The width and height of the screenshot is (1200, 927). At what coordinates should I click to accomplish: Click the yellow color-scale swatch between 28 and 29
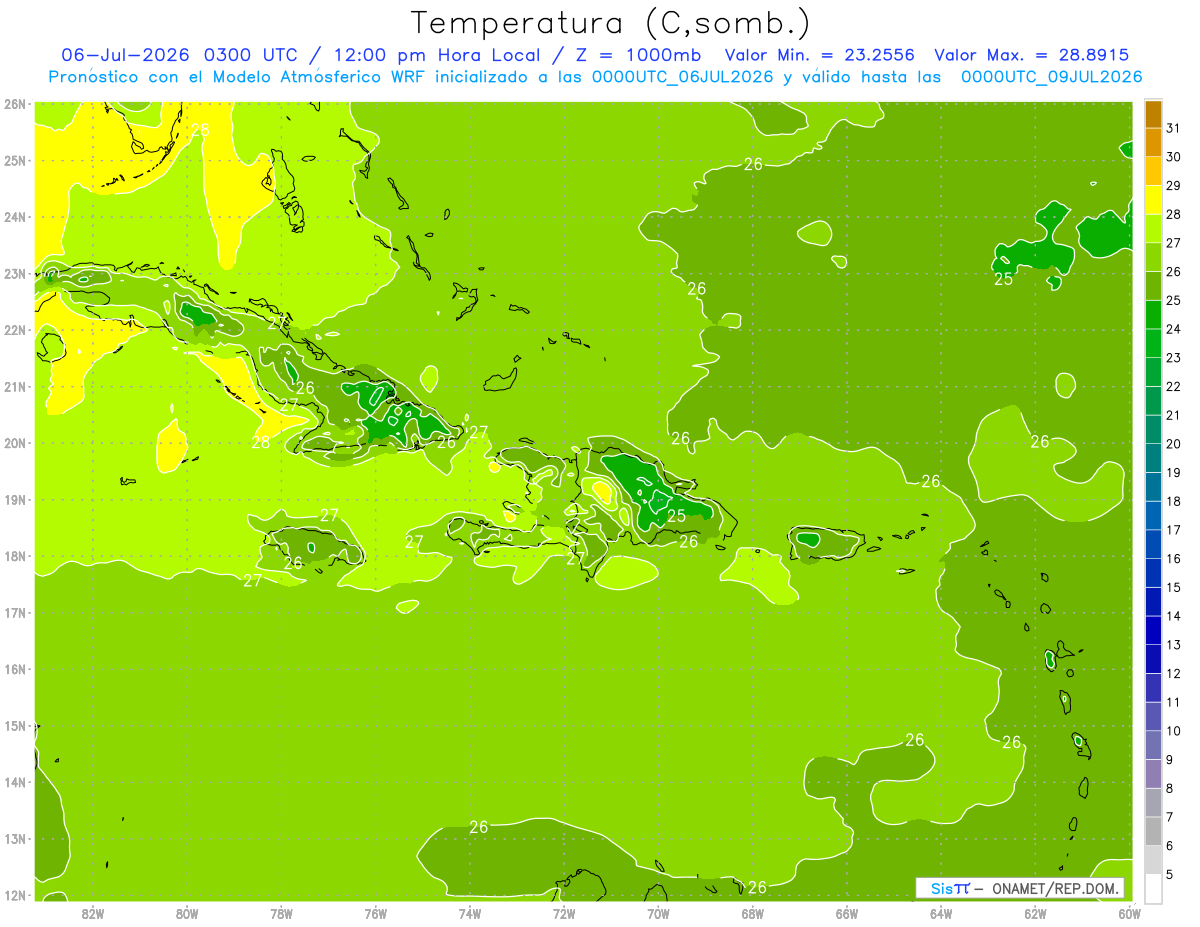[x=1153, y=201]
